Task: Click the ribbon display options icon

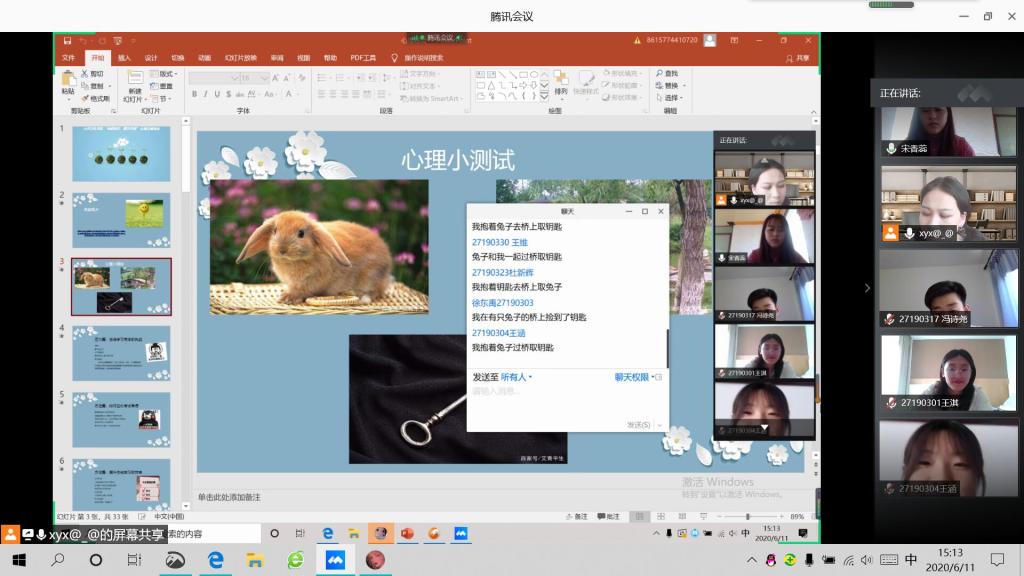Action: (x=734, y=40)
